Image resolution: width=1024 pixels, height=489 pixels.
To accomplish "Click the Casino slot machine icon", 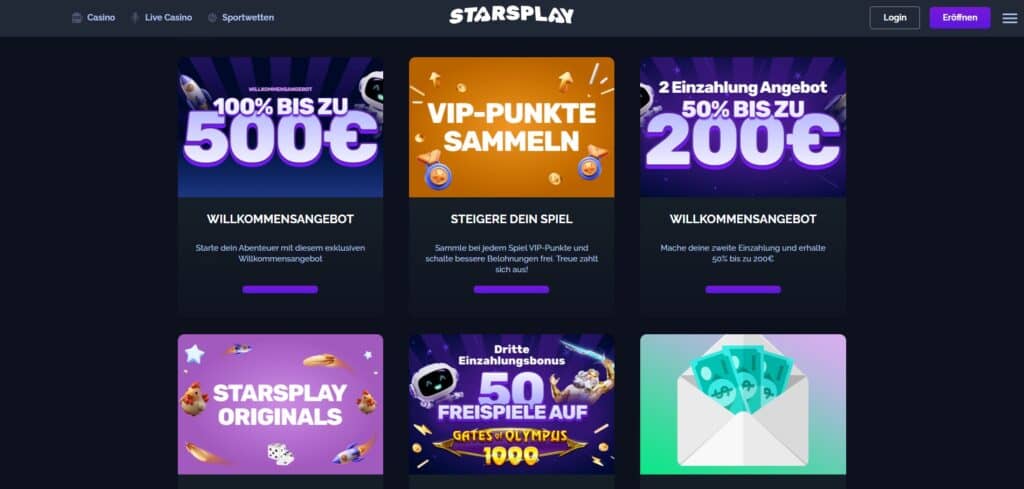I will point(77,18).
